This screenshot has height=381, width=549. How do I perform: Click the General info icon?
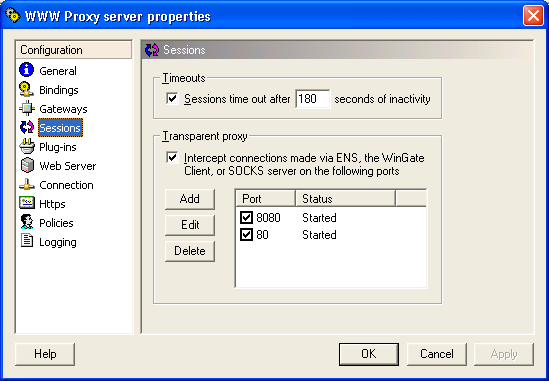pos(27,70)
